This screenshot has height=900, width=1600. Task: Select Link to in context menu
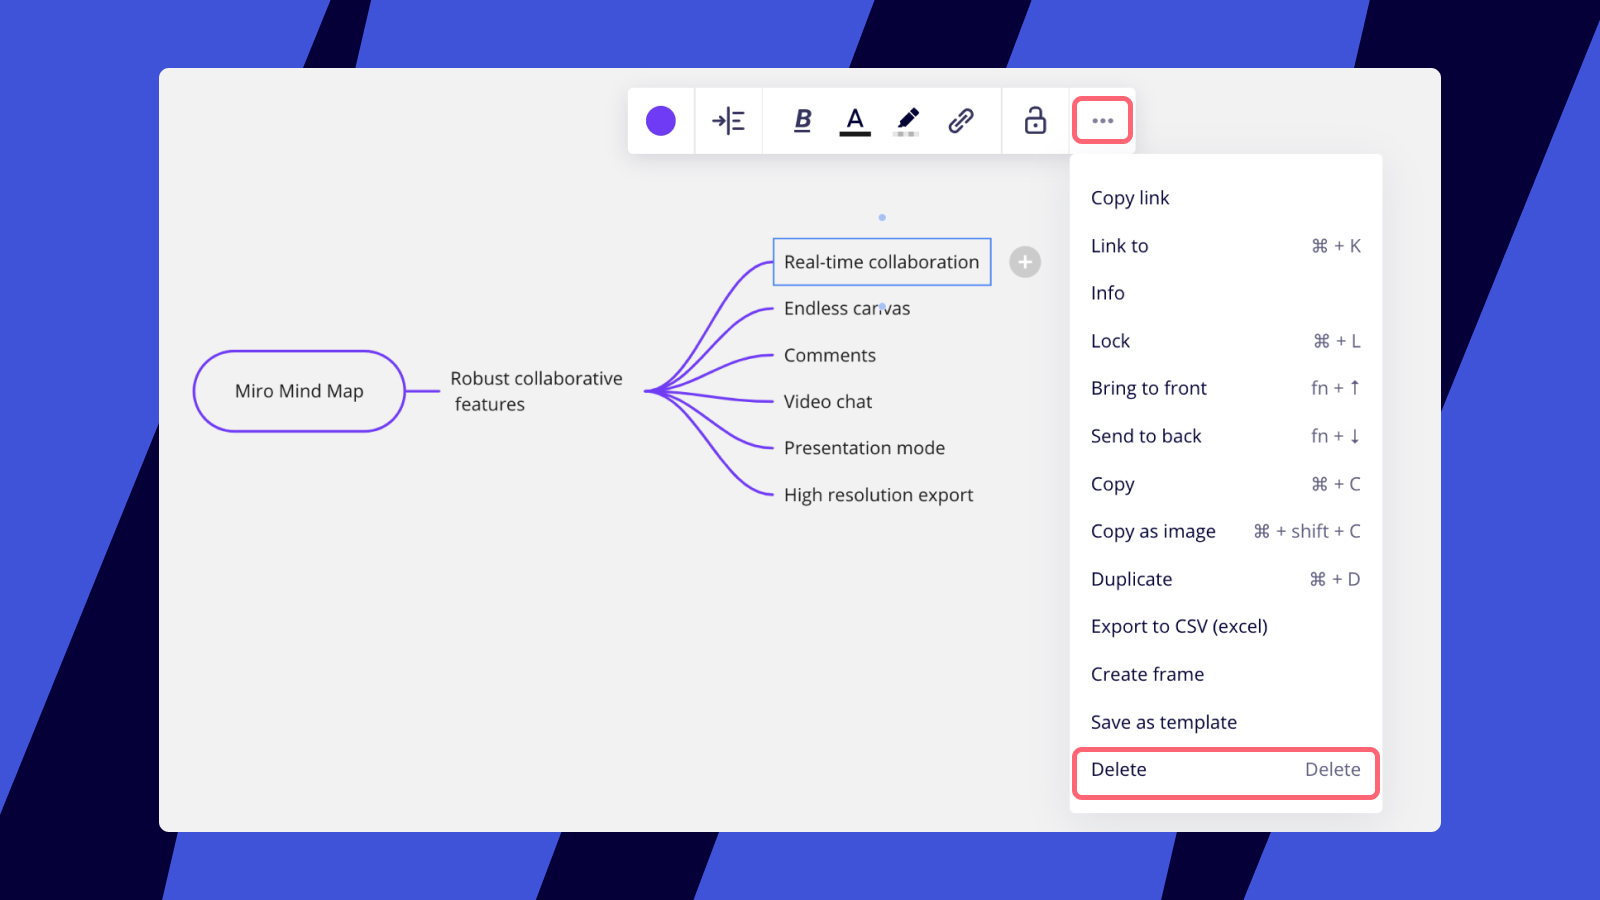click(1120, 246)
